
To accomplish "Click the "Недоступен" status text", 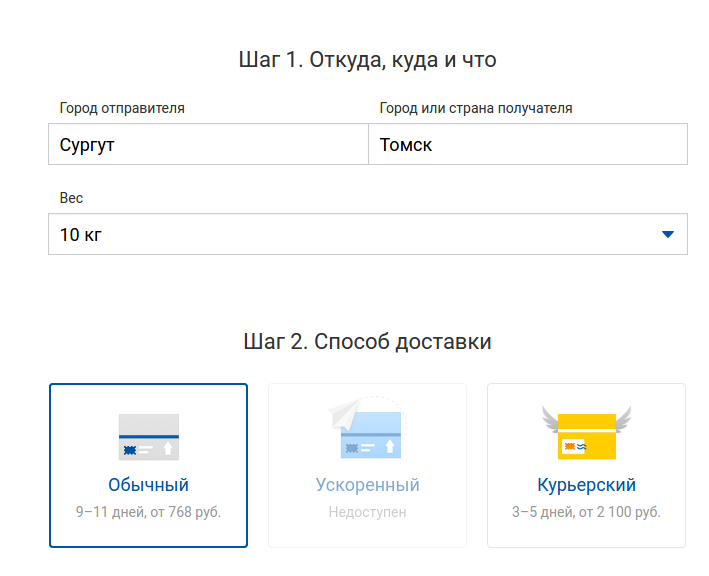I will (368, 512).
